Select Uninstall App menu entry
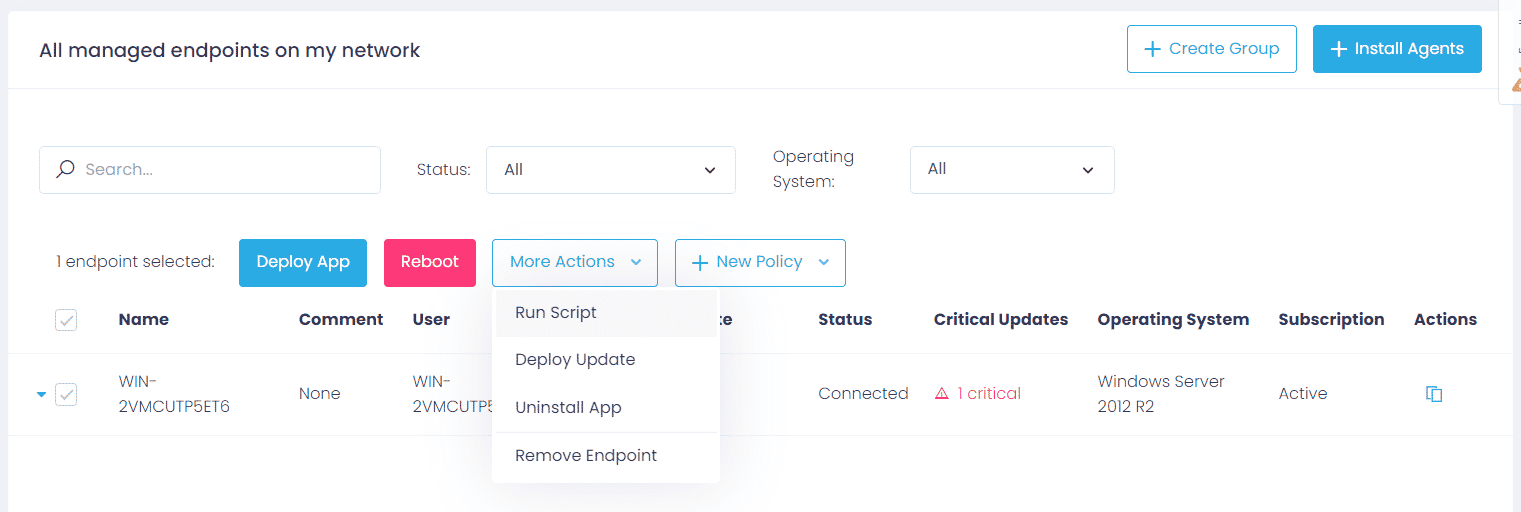Screen dimensions: 1521x512 pyautogui.click(x=568, y=408)
